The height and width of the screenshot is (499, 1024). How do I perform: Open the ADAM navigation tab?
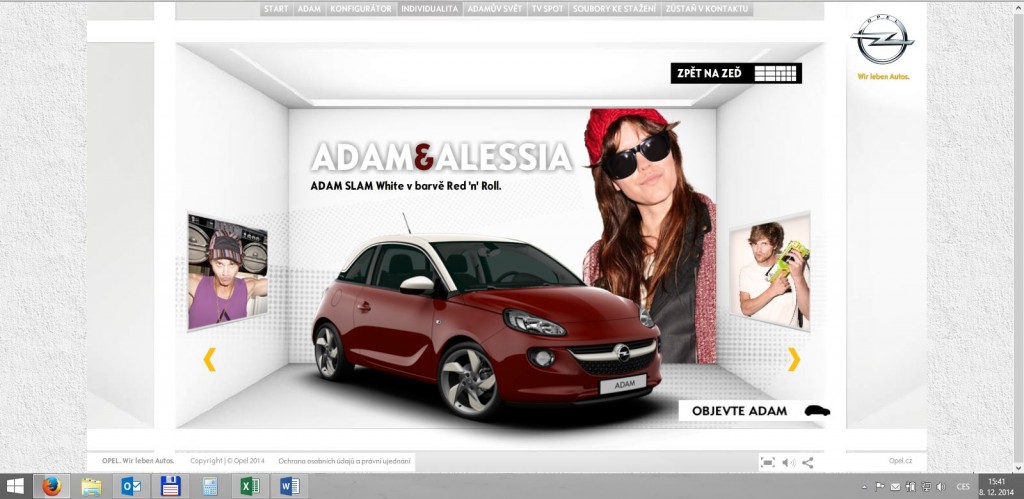point(309,8)
